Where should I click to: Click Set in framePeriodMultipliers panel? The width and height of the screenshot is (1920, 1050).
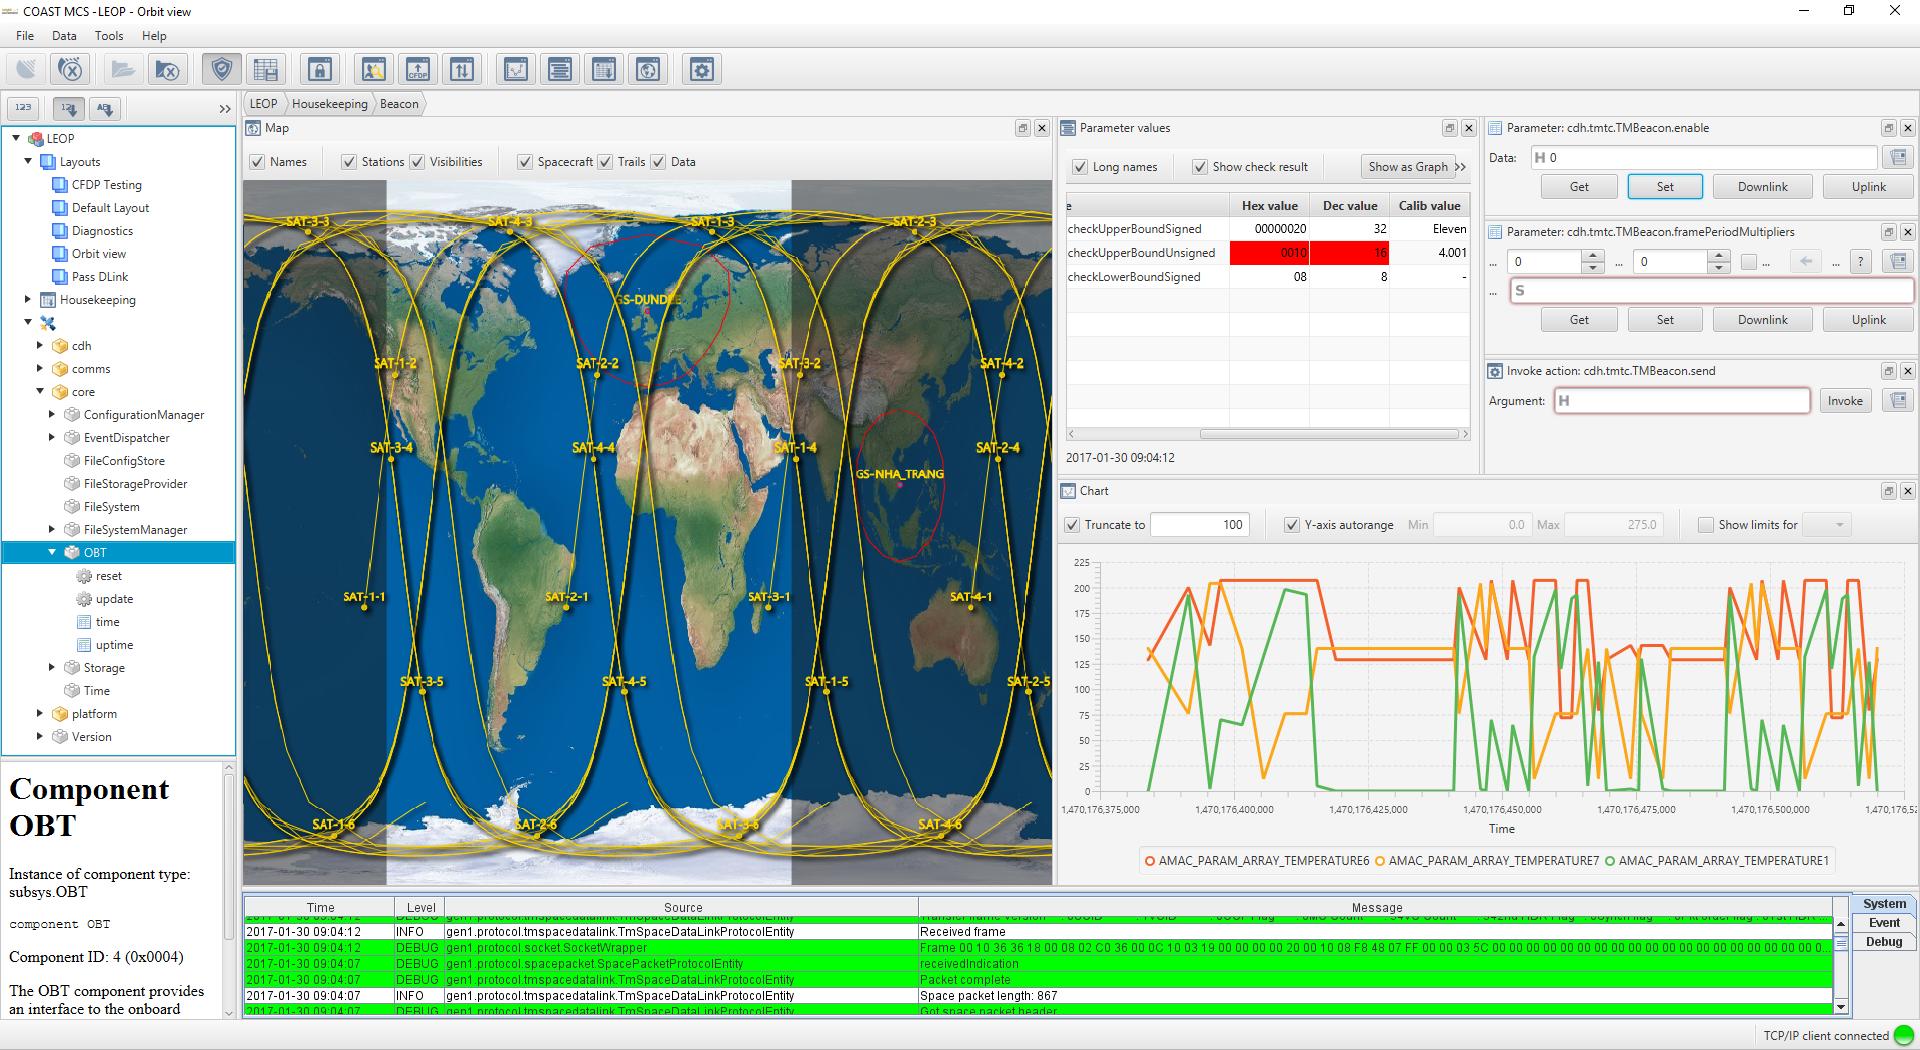point(1665,320)
